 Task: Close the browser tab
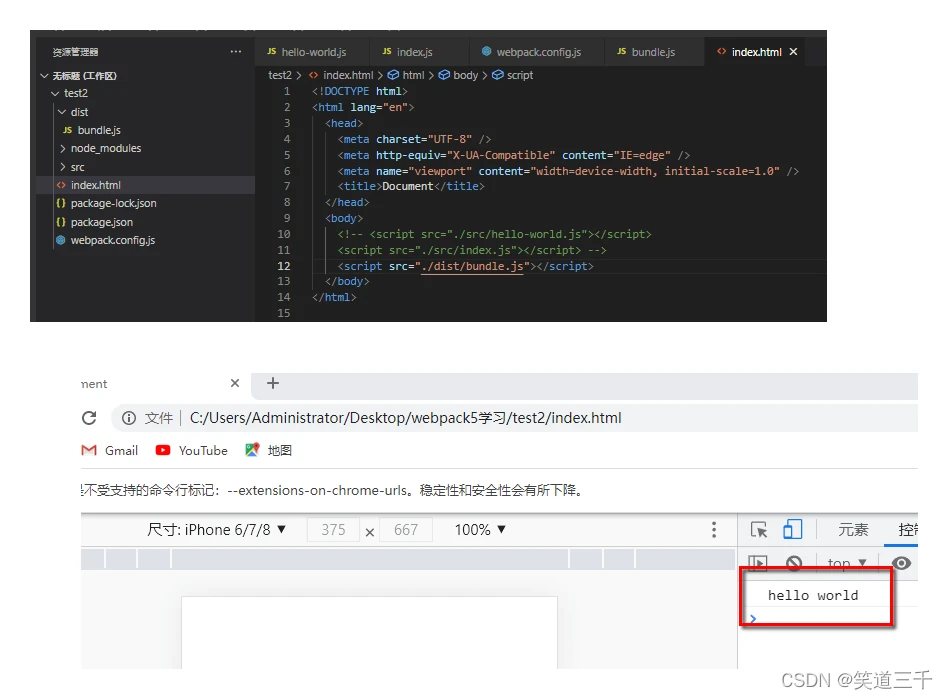[235, 383]
